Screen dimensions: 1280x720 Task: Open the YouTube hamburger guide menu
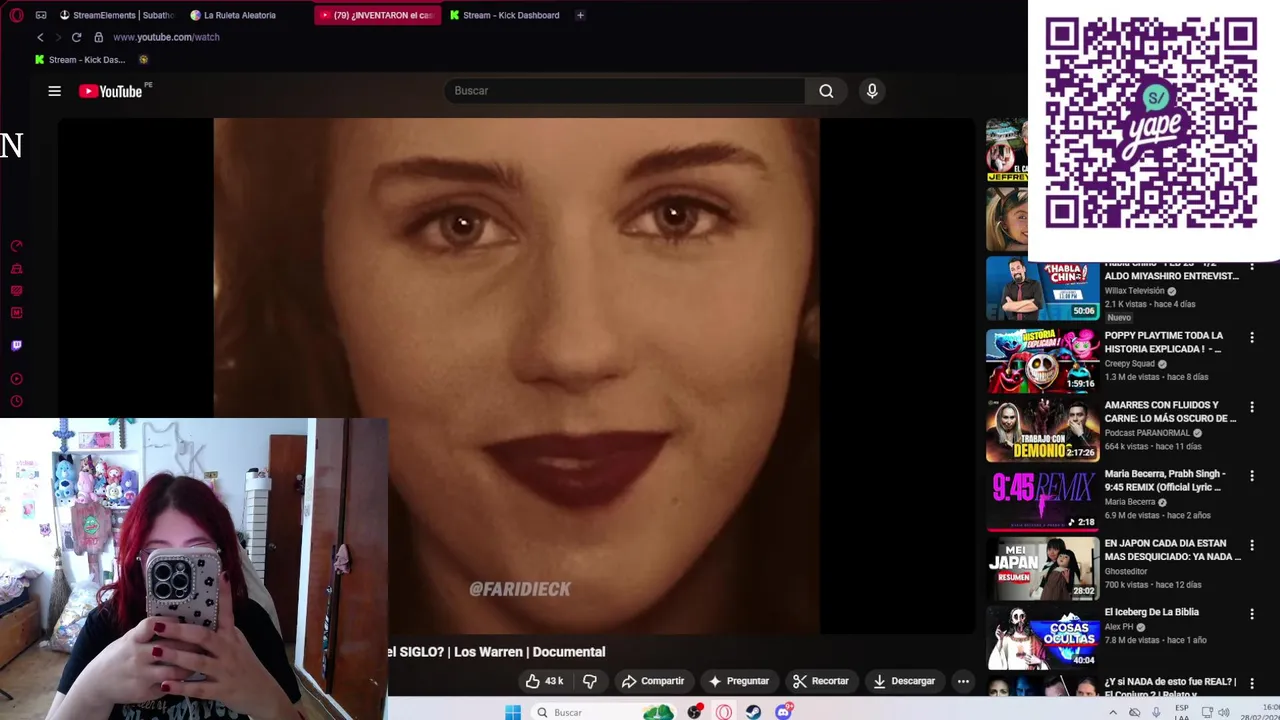pyautogui.click(x=55, y=91)
